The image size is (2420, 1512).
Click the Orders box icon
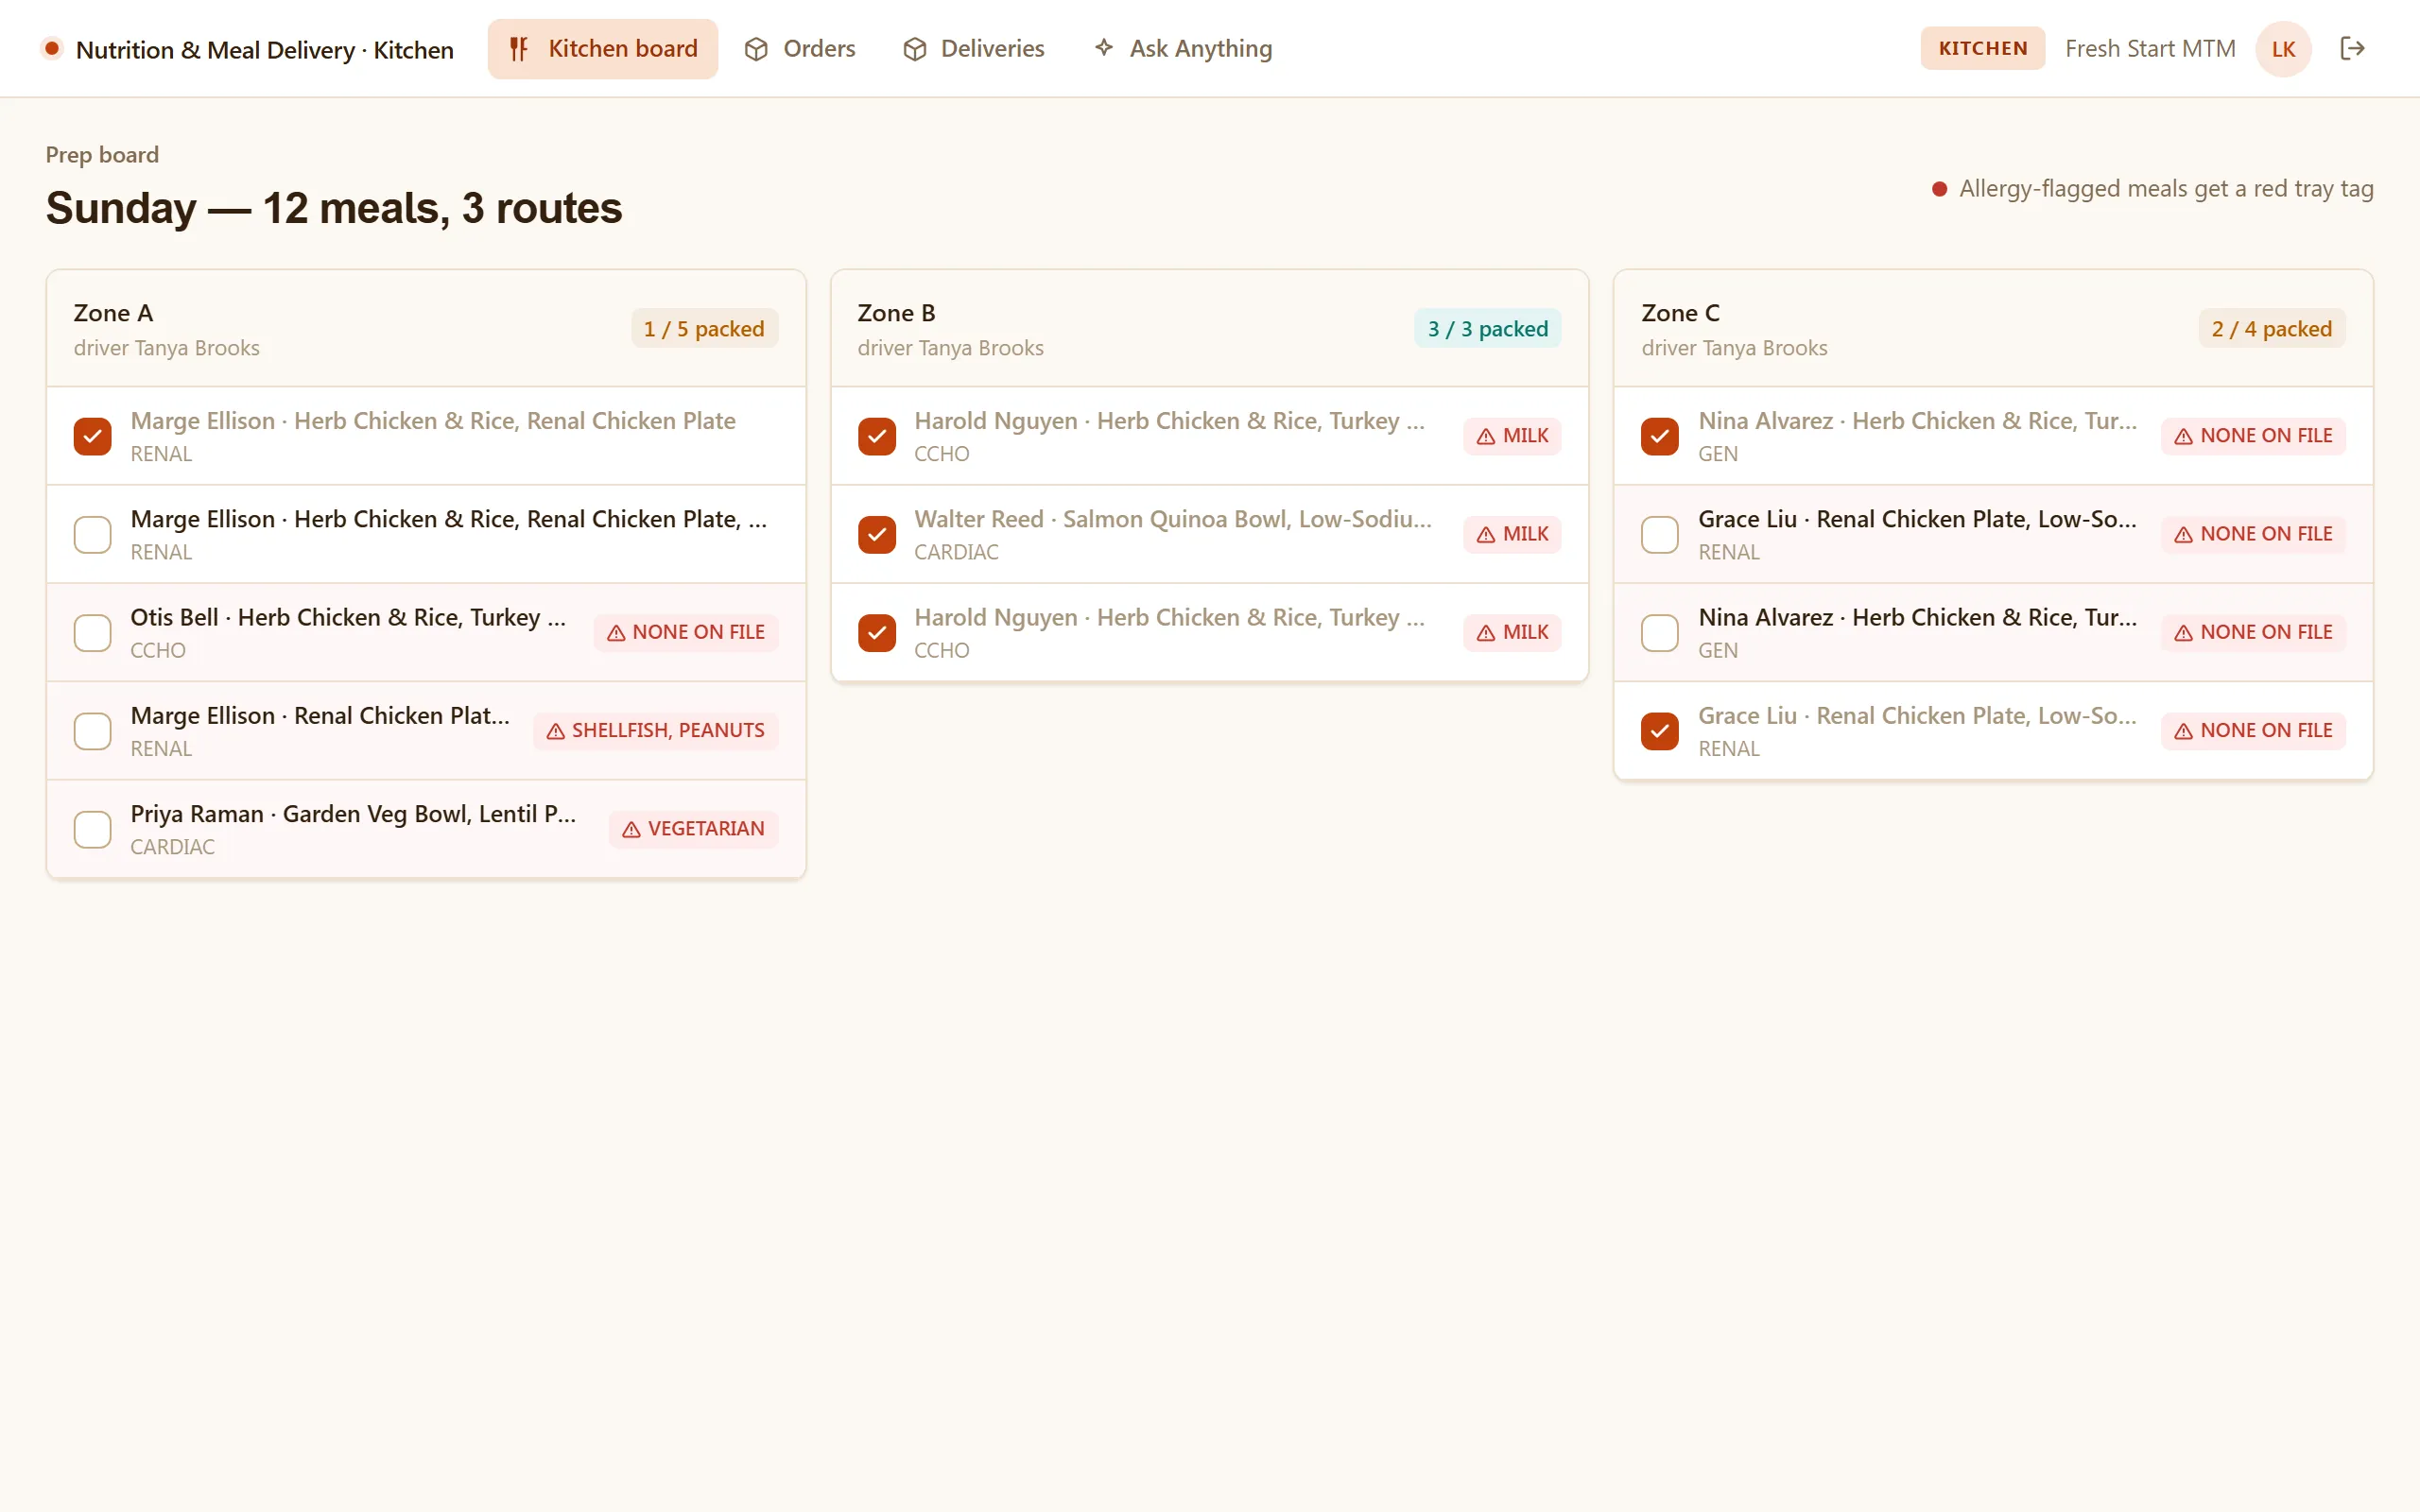[756, 49]
